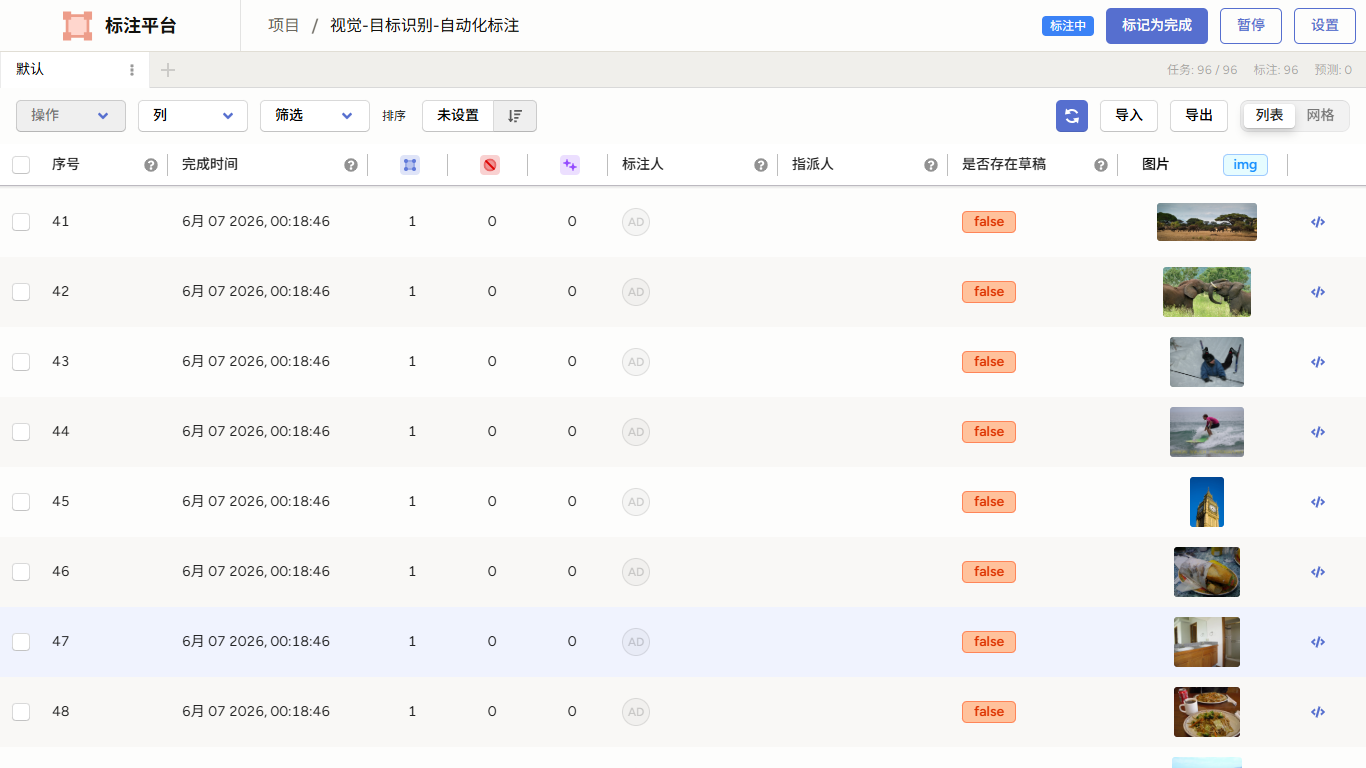
Task: Open the 列 columns dropdown
Action: point(193,116)
